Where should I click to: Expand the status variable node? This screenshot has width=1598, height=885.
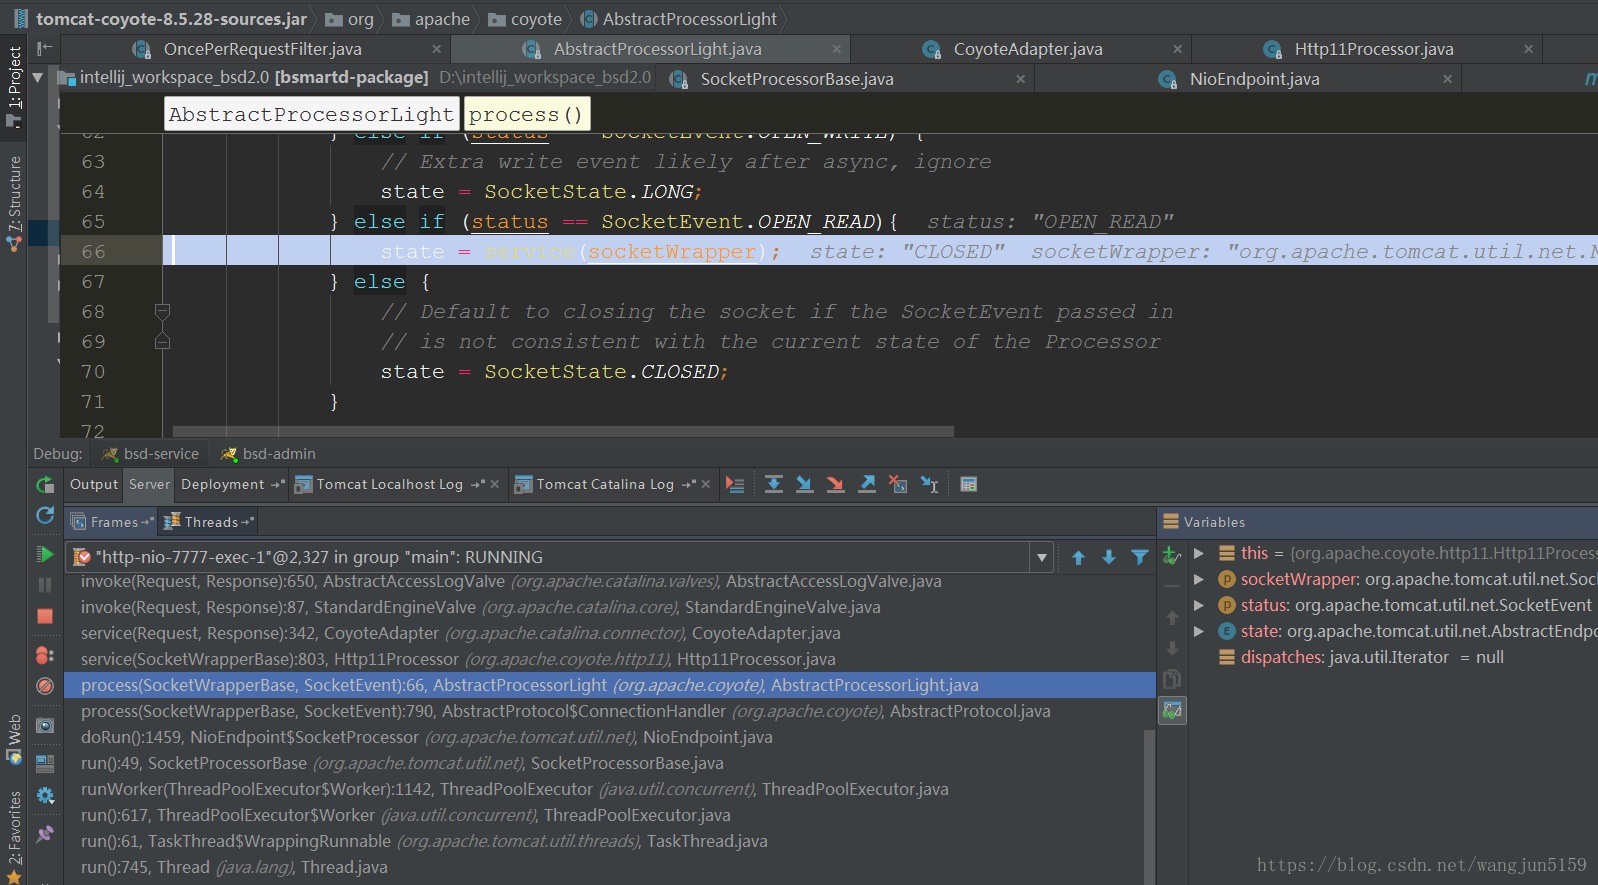pyautogui.click(x=1198, y=605)
